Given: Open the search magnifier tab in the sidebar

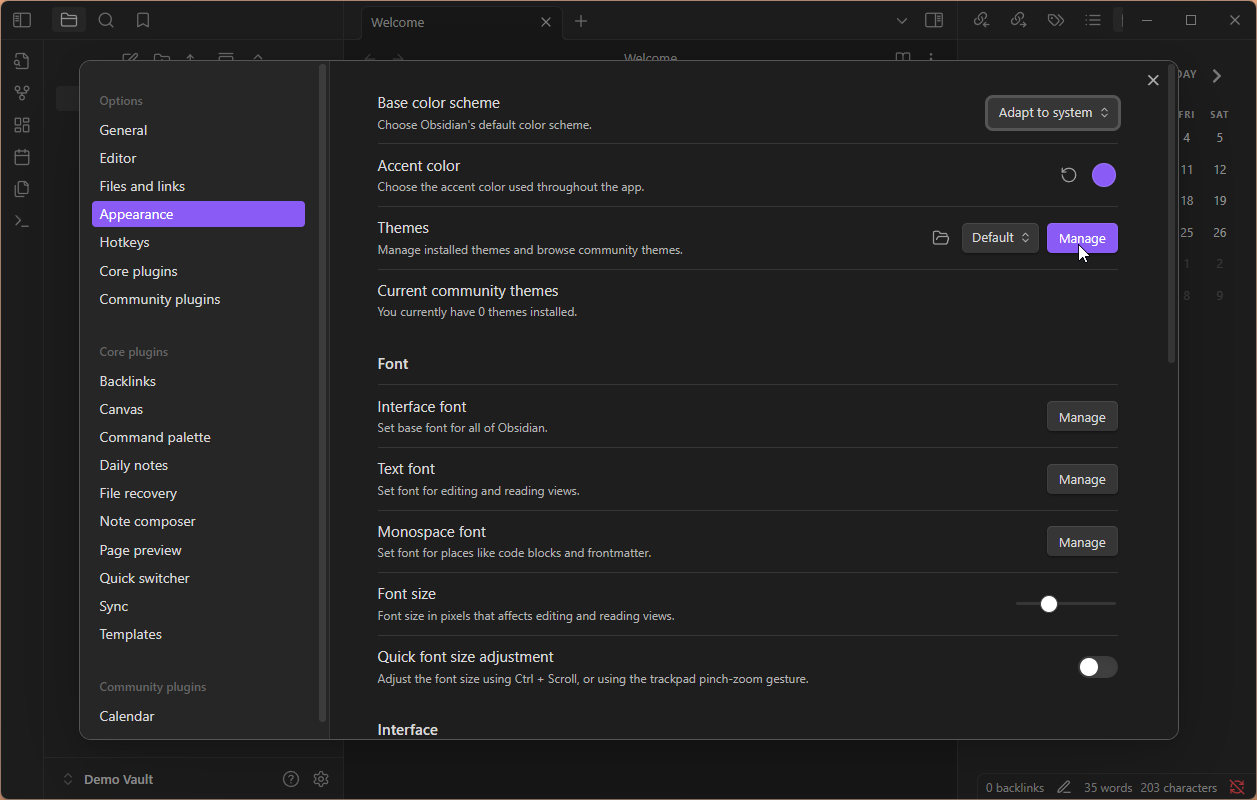Looking at the screenshot, I should pos(106,20).
